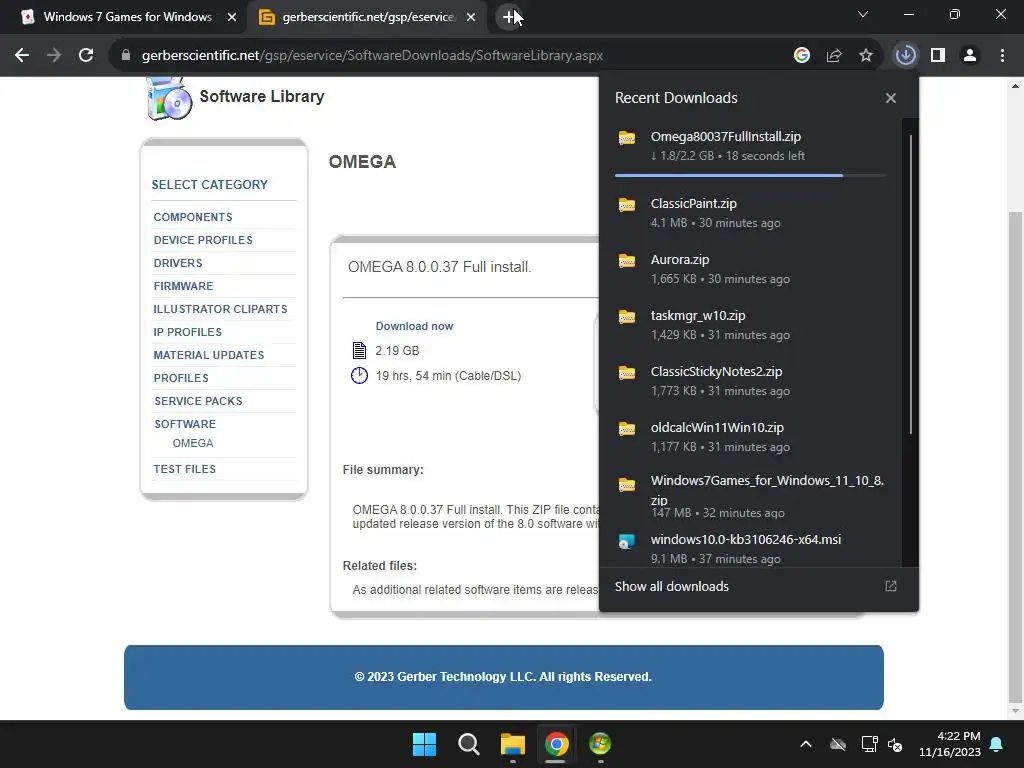Open a new browser tab
Screen dimensions: 1024x768
click(509, 17)
